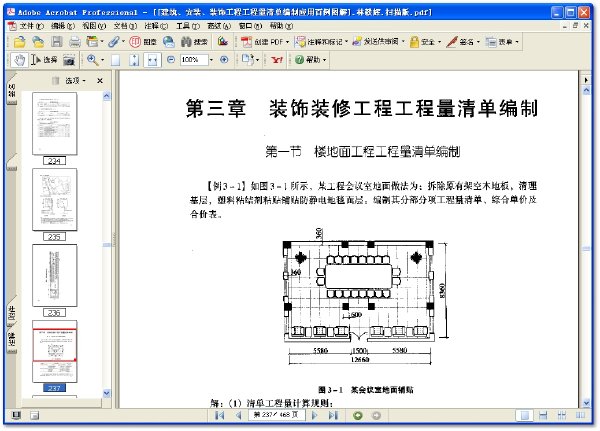Select the Hand tool
This screenshot has width=600, height=431.
click(x=19, y=60)
